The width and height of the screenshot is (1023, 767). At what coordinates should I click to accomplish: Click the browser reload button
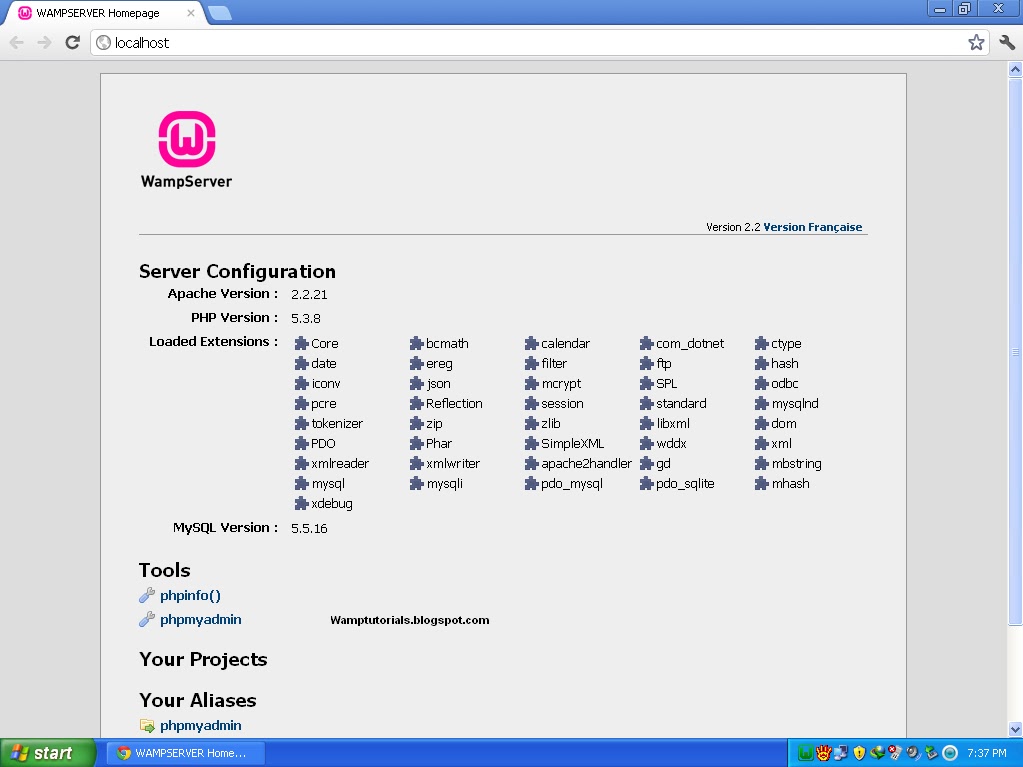coord(71,42)
